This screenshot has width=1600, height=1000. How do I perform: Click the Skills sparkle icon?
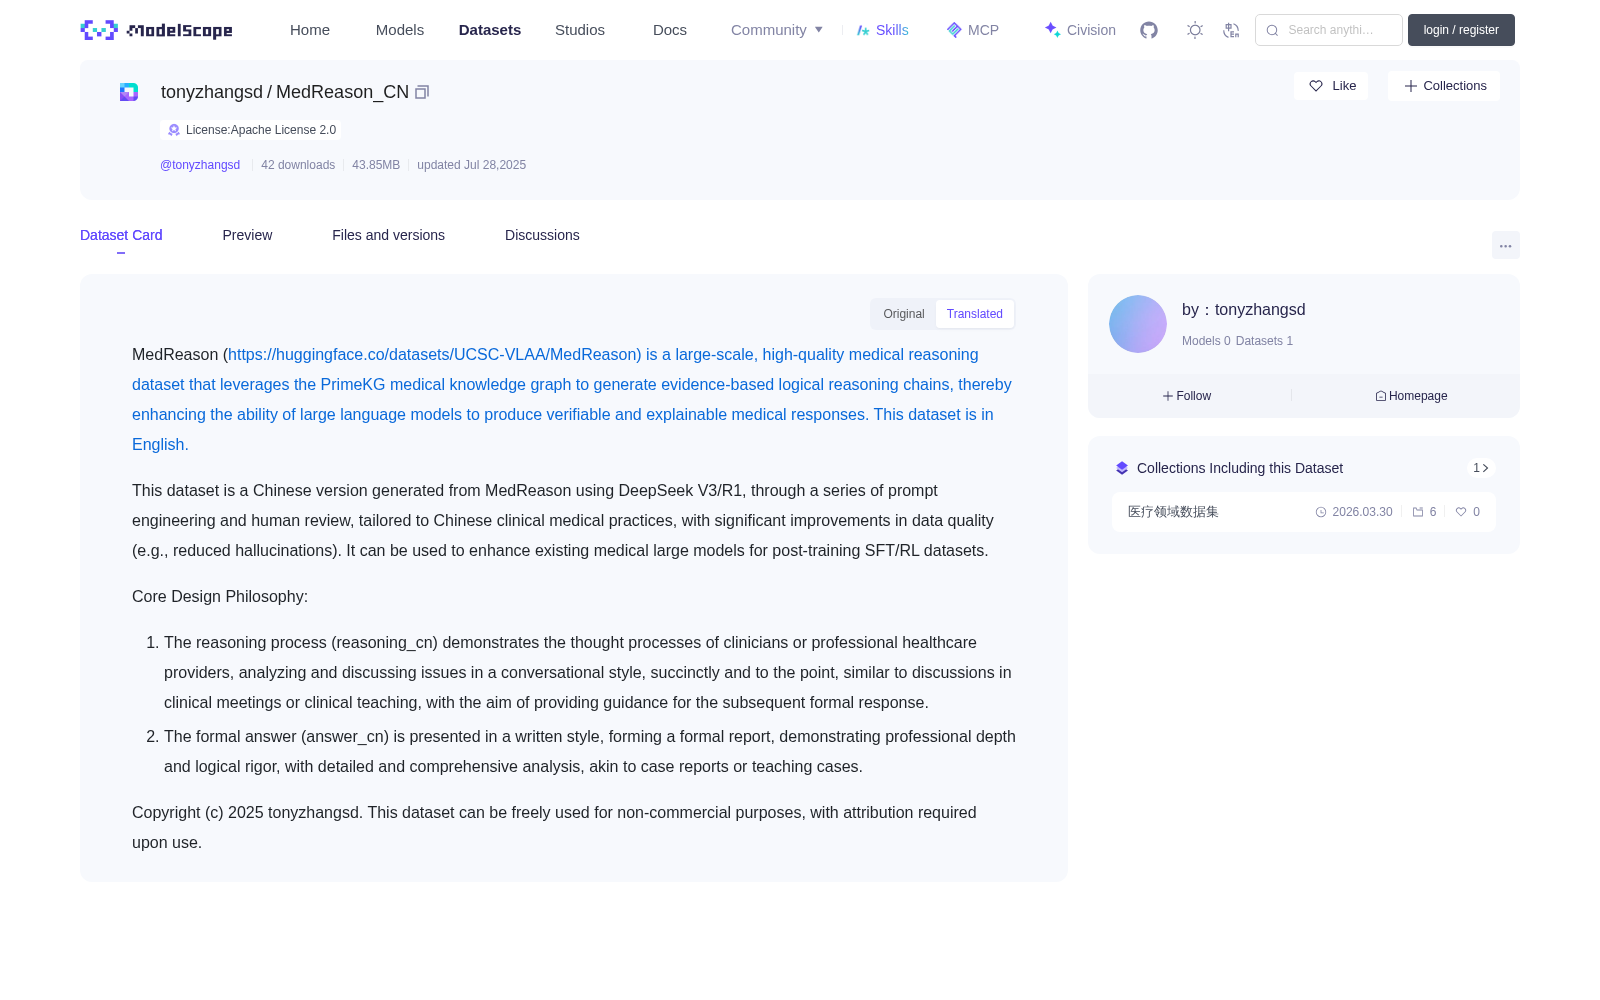(x=863, y=30)
